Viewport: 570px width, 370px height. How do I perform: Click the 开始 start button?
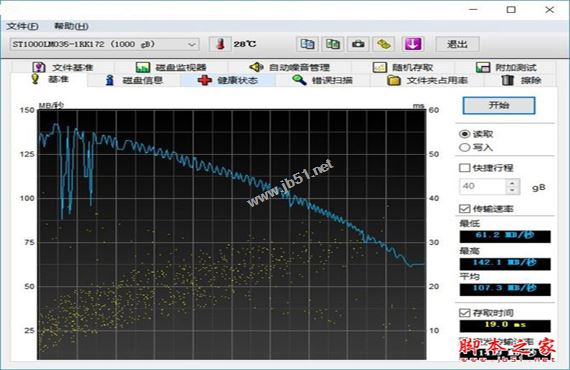[499, 105]
